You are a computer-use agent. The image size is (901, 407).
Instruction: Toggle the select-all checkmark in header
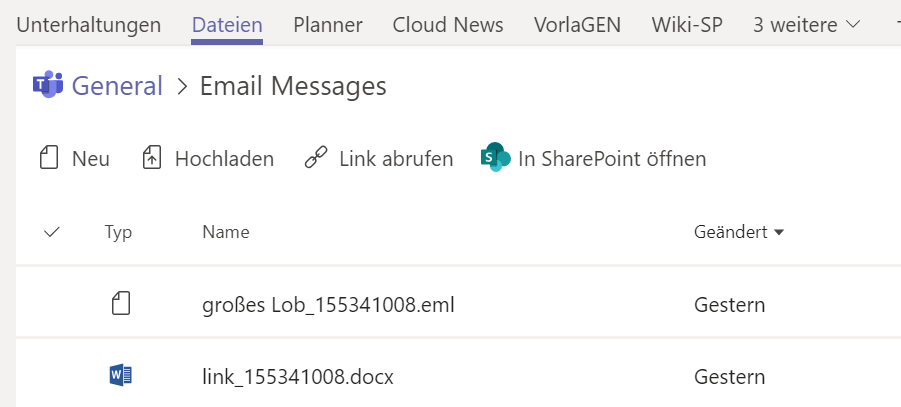pos(52,232)
